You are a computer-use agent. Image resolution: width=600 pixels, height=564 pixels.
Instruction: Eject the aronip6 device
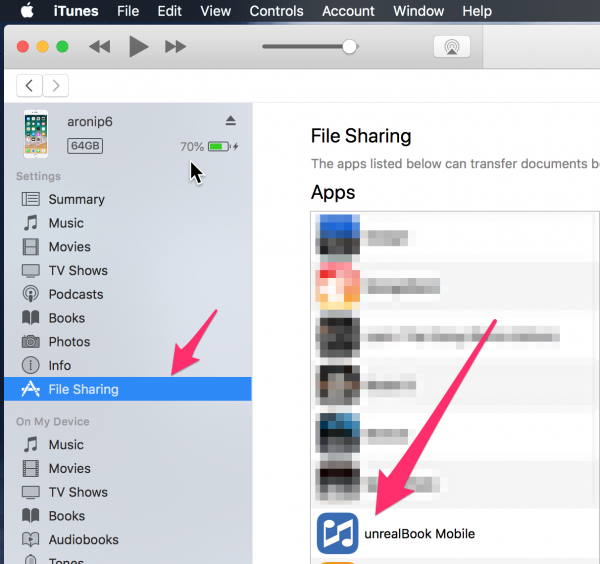click(230, 121)
